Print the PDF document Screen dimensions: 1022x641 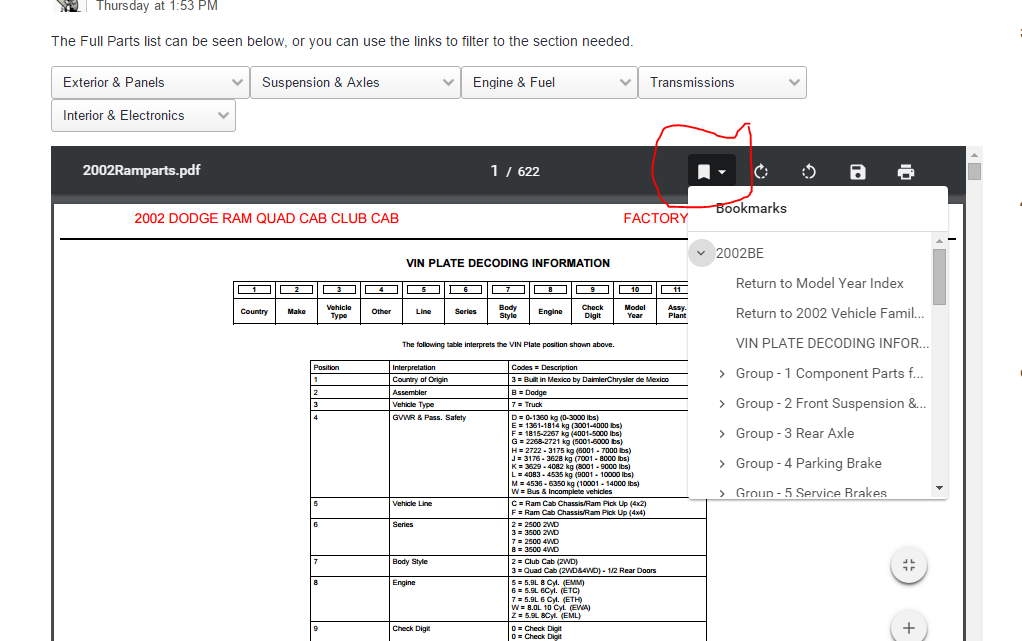[906, 171]
